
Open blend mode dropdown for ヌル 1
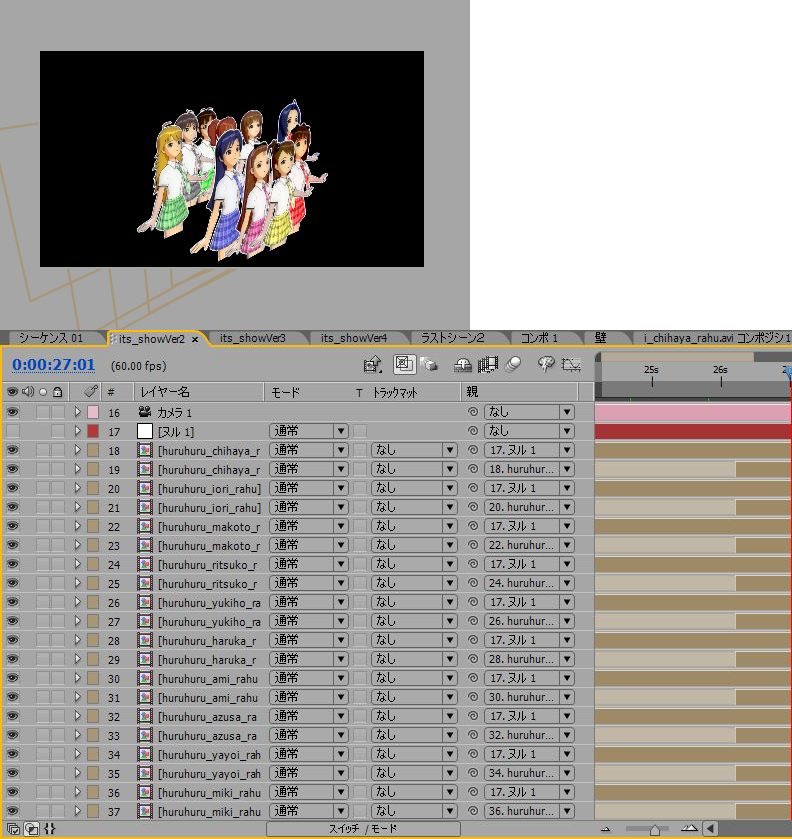click(309, 431)
